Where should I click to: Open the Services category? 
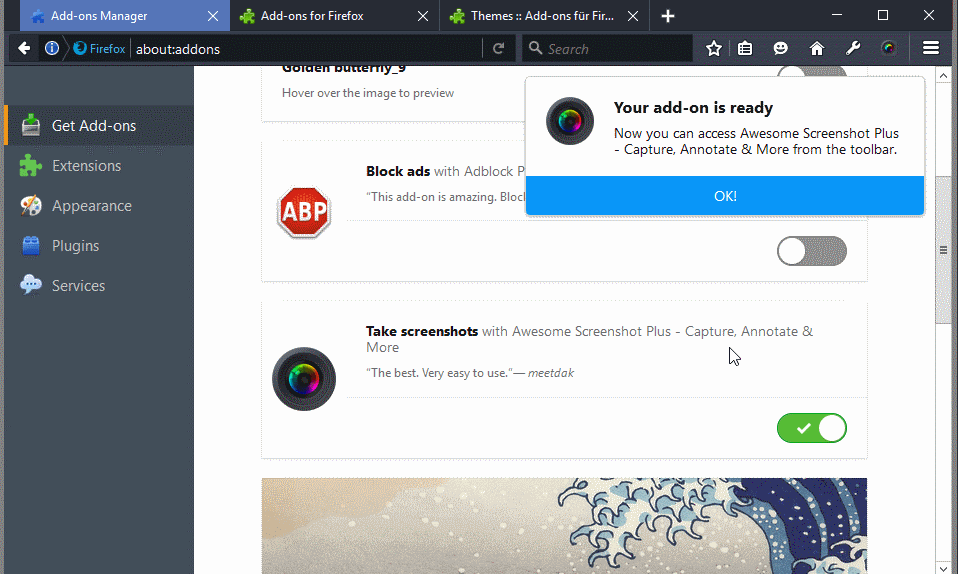(x=99, y=285)
